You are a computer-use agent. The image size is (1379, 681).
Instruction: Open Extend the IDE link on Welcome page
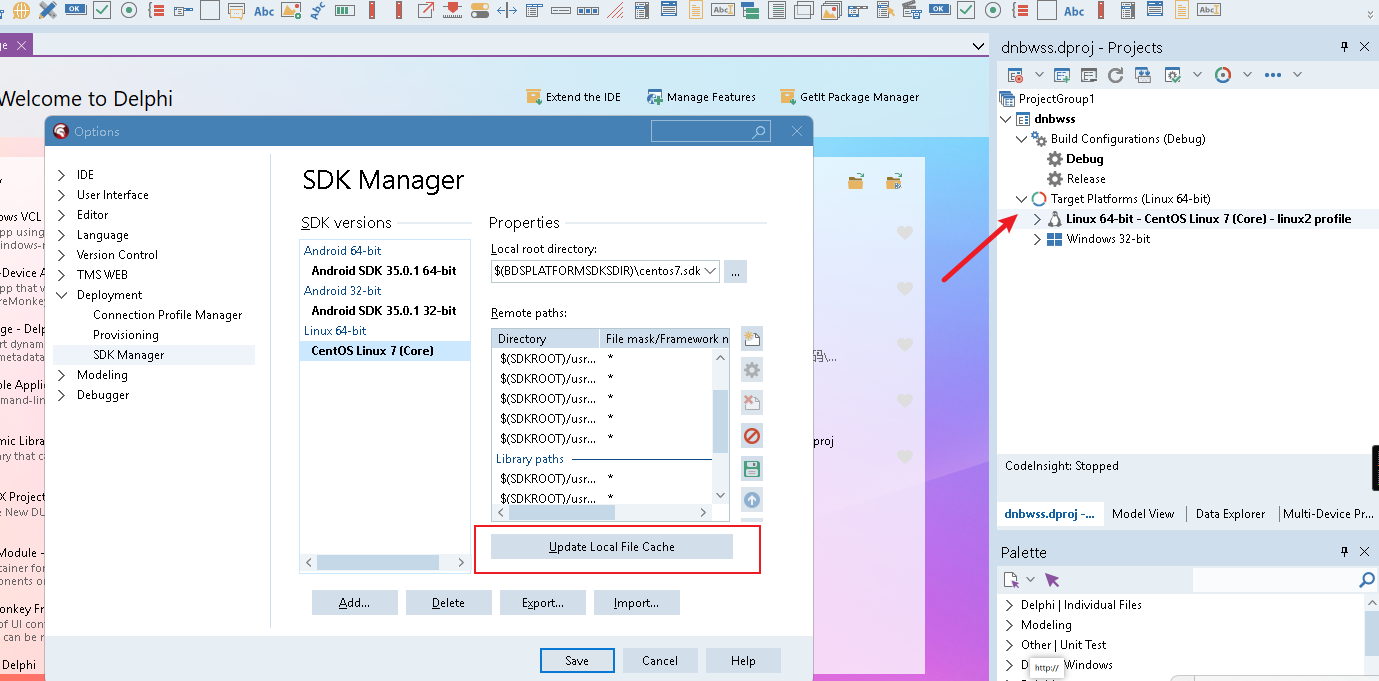(x=573, y=97)
